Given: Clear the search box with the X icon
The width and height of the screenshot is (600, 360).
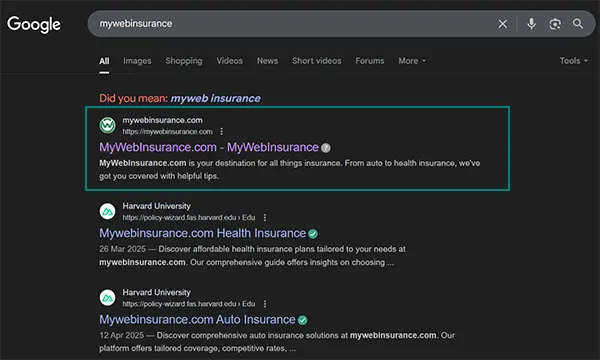Looking at the screenshot, I should point(502,24).
